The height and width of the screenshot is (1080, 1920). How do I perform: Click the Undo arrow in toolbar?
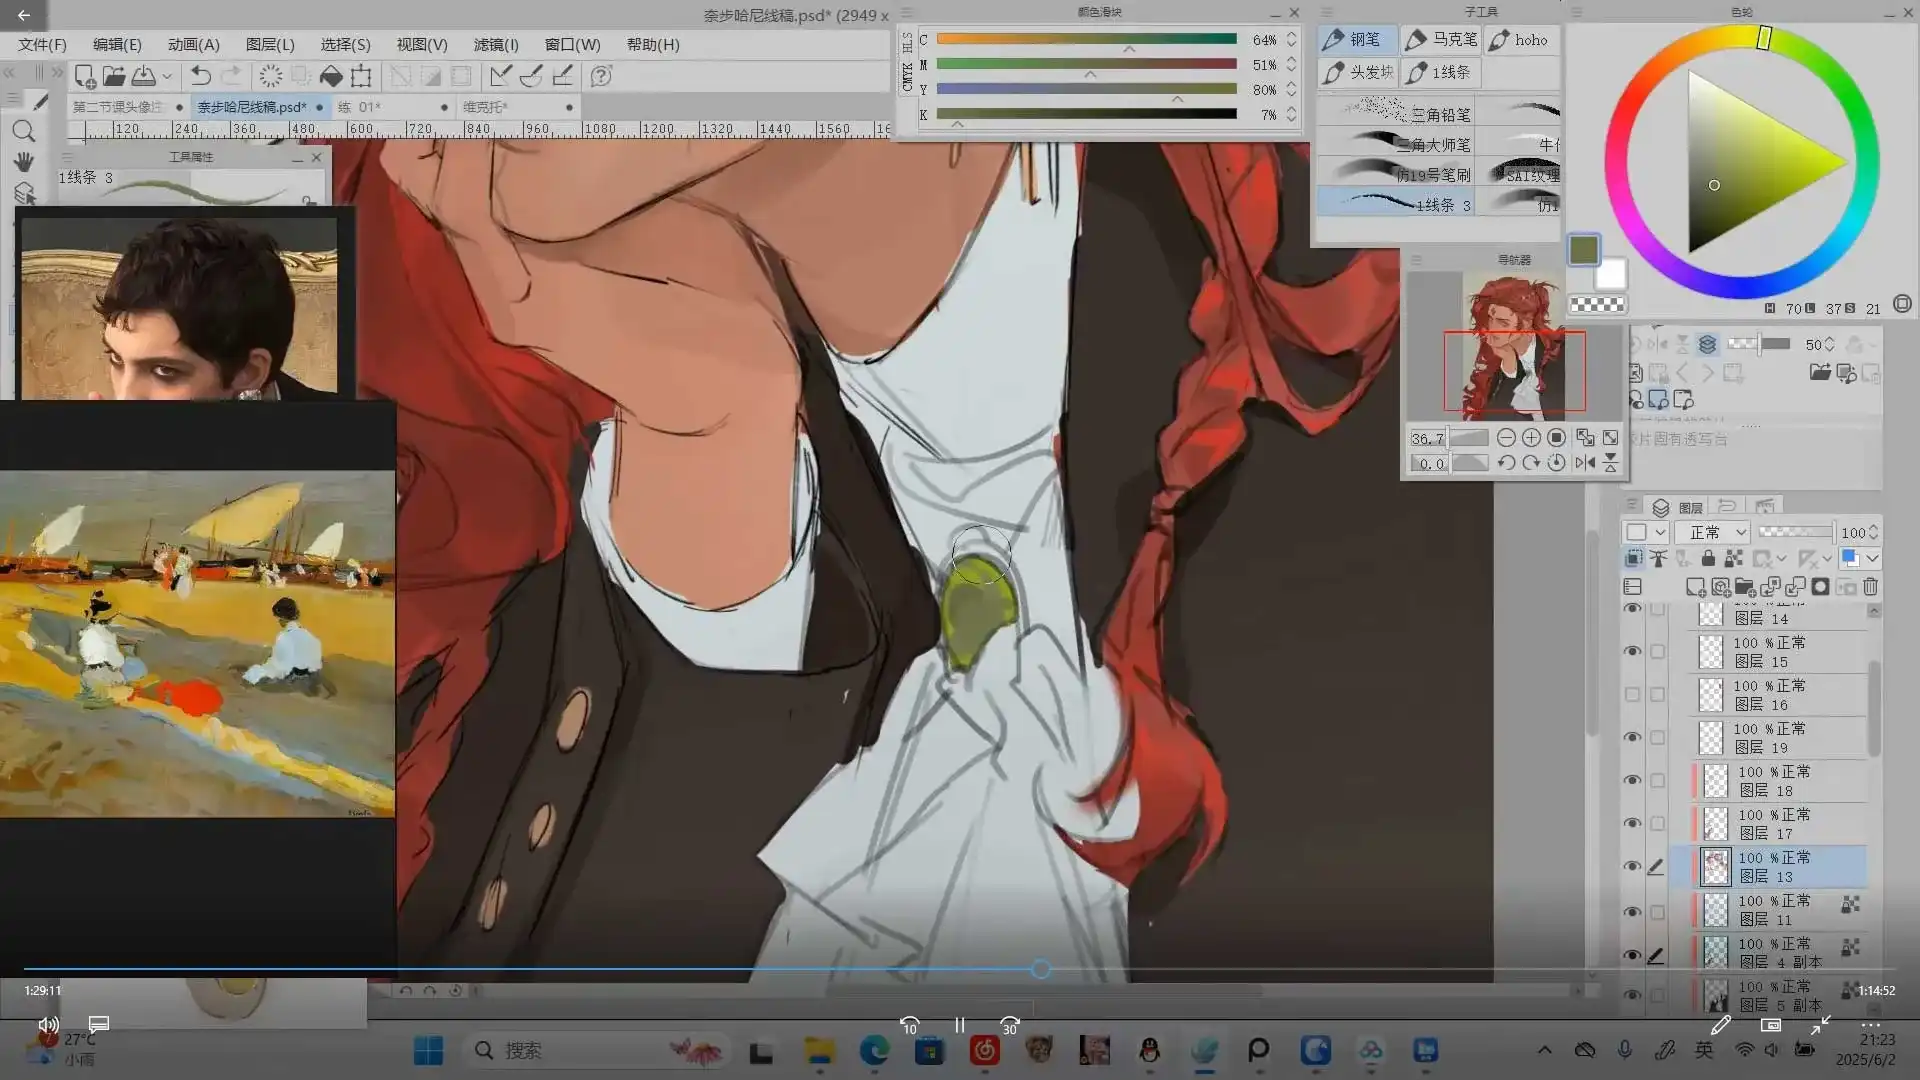(x=200, y=76)
